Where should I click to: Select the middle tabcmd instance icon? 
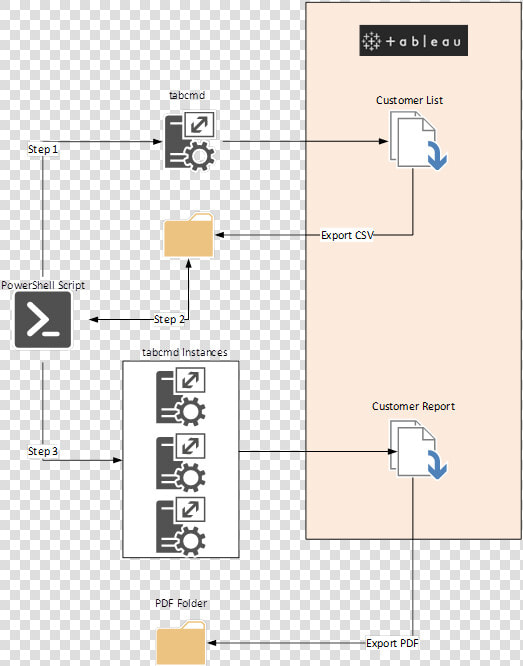[181, 462]
